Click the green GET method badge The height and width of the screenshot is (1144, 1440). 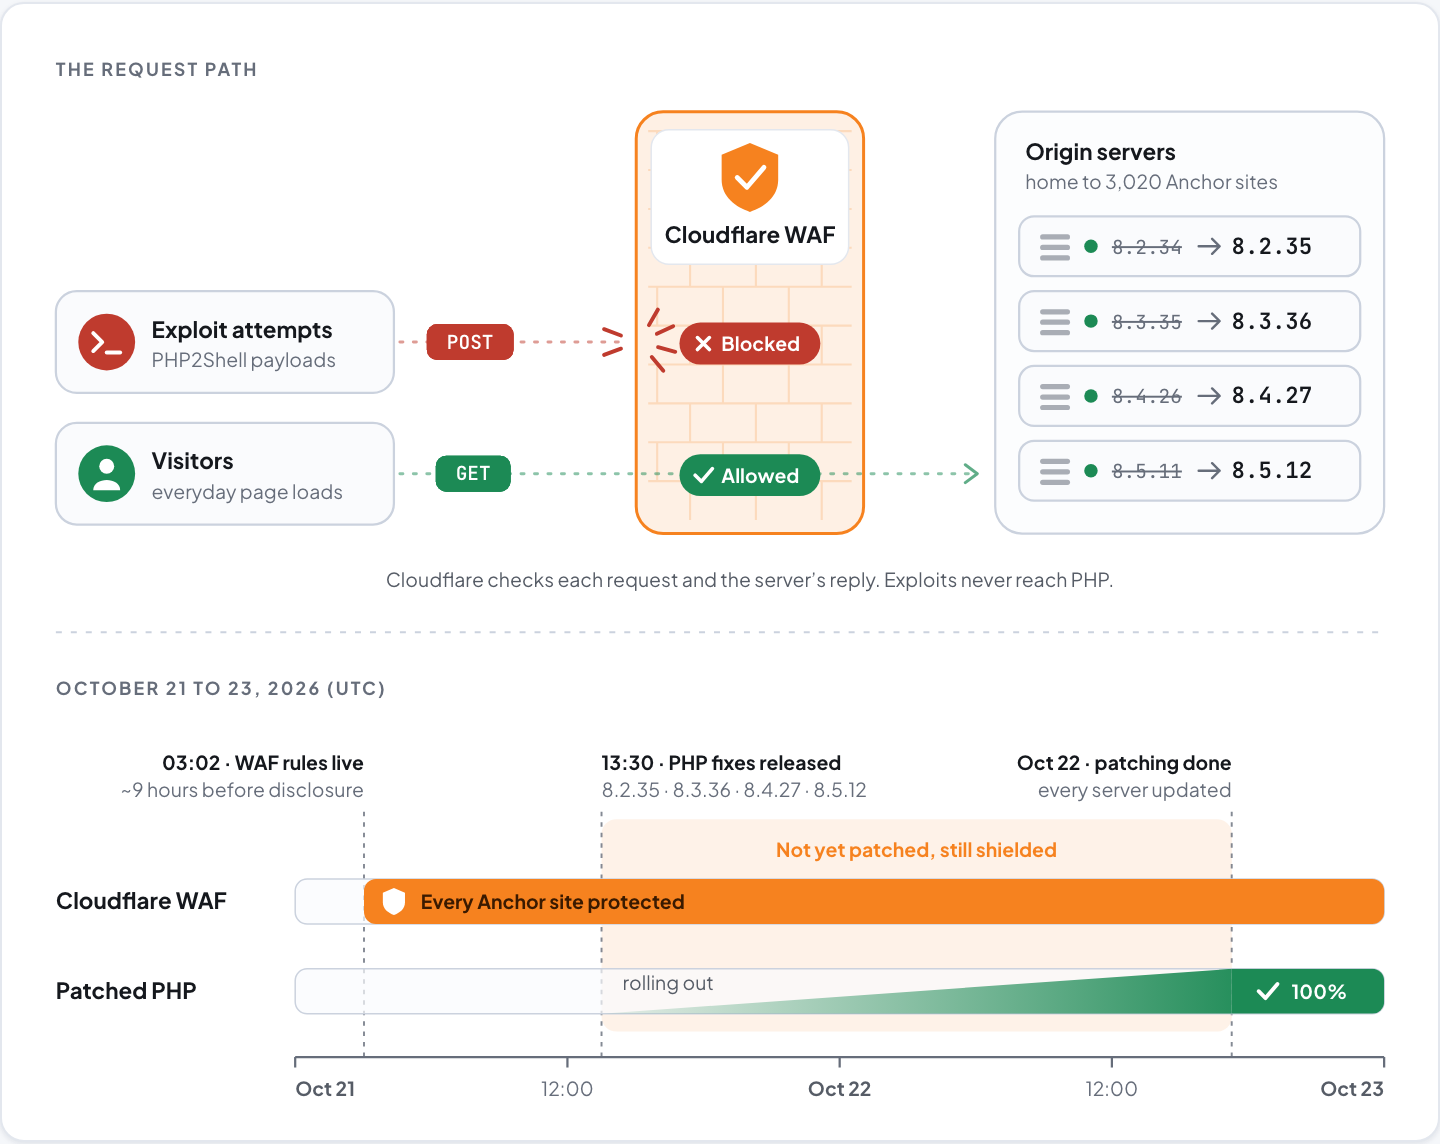(x=473, y=473)
